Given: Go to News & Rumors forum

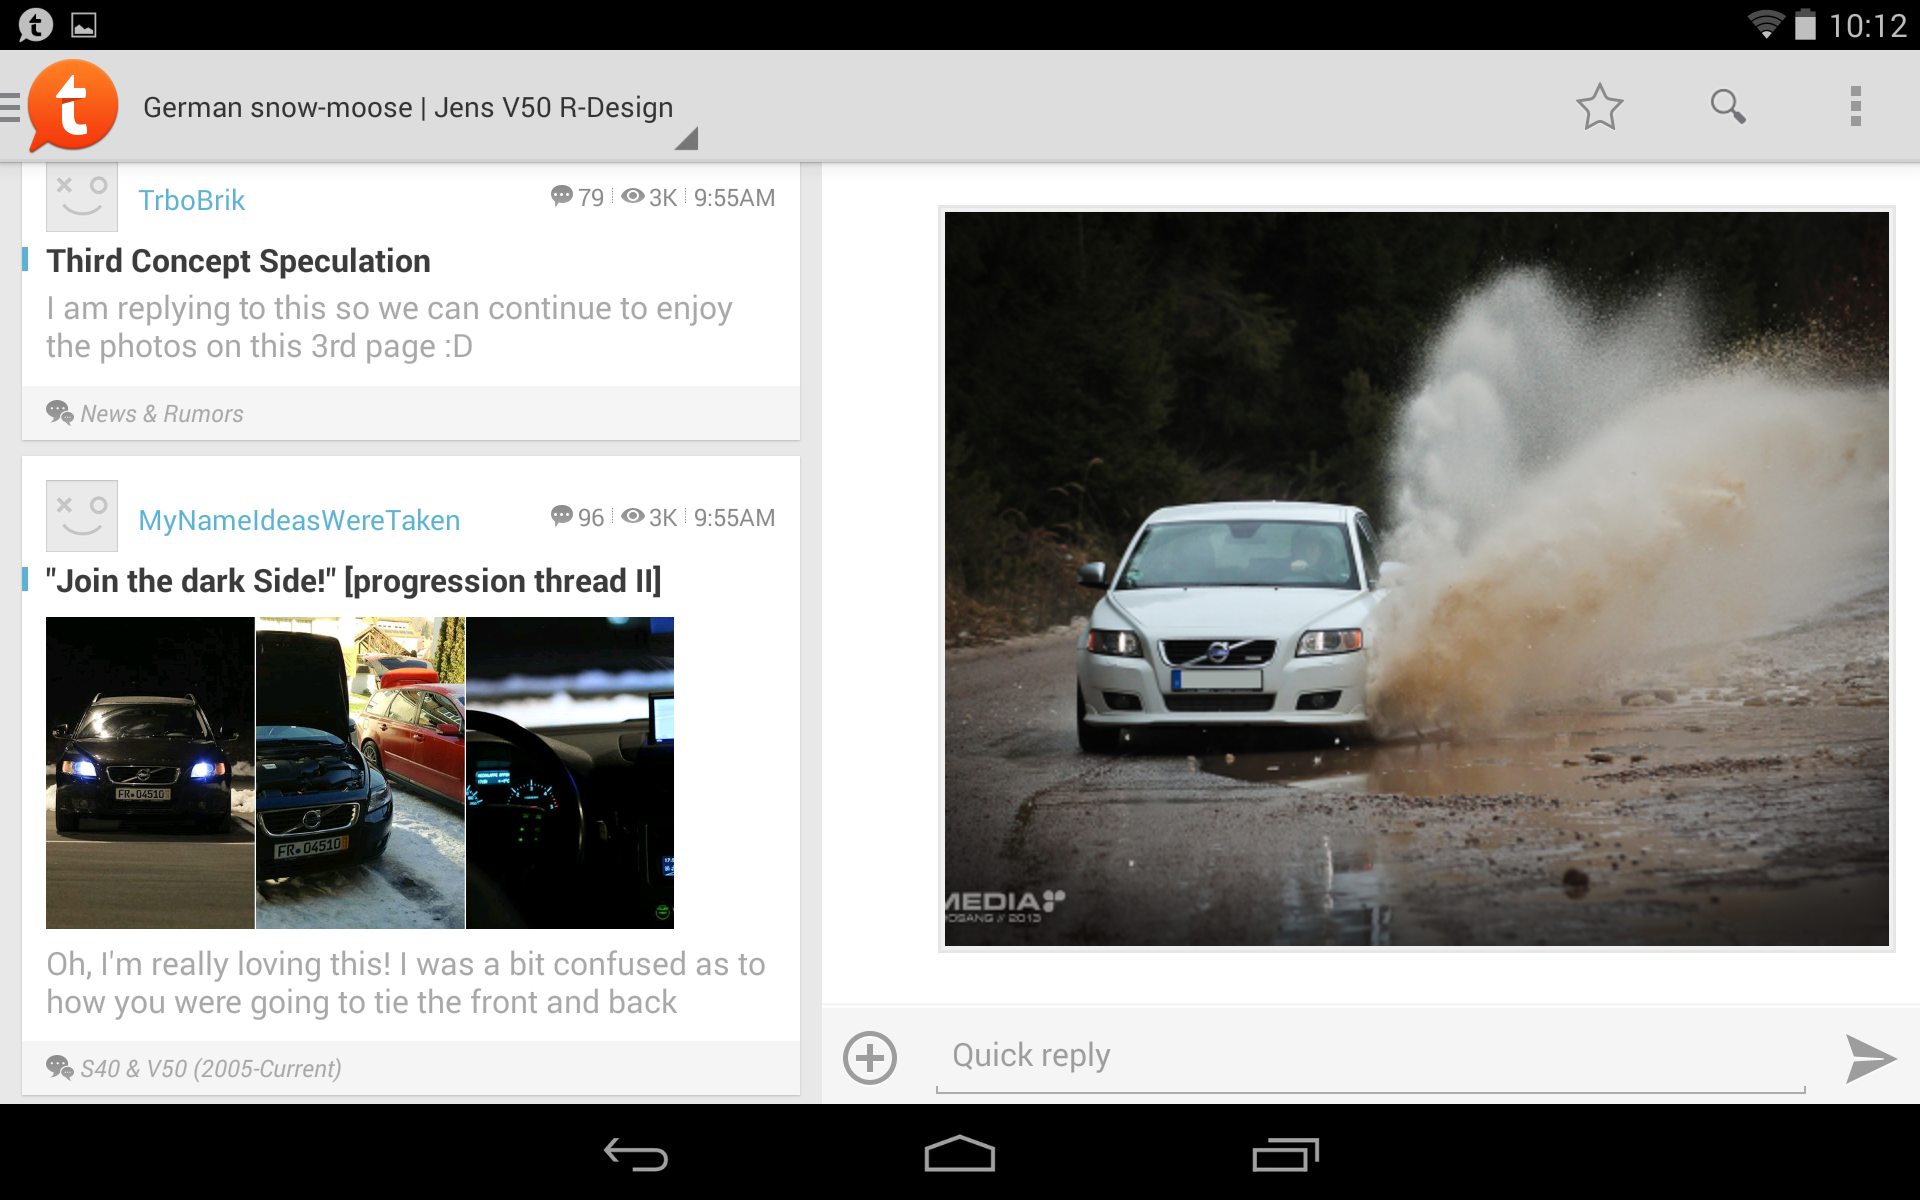Looking at the screenshot, I should click(x=161, y=414).
